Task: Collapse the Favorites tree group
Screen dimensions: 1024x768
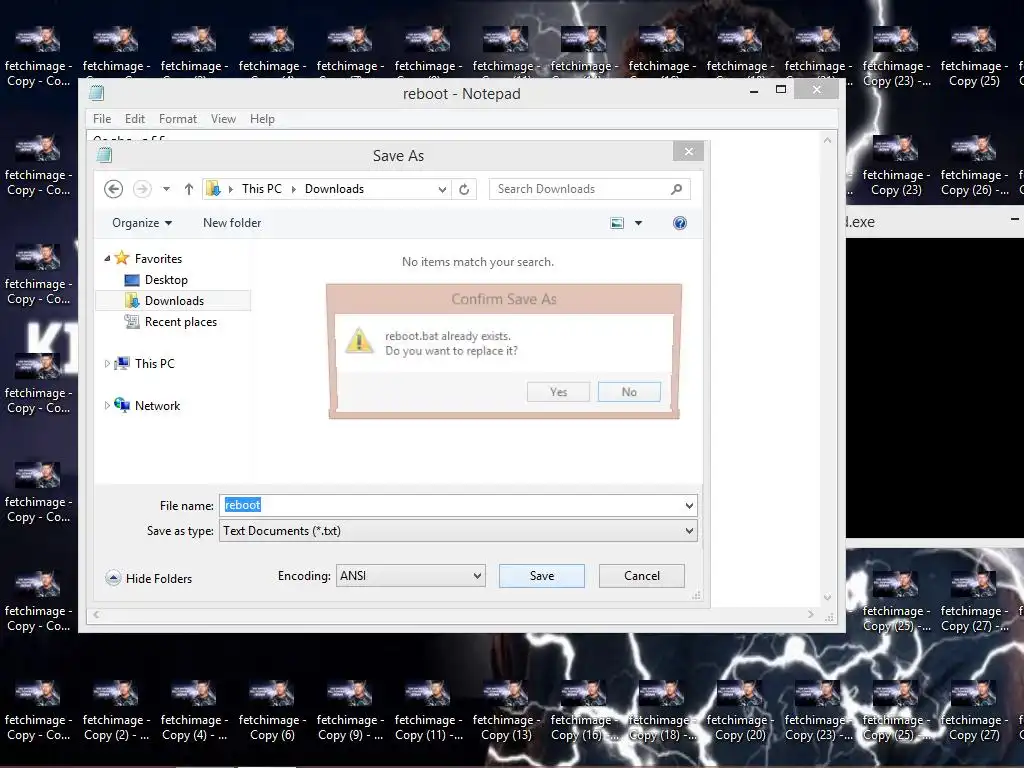Action: [x=107, y=259]
